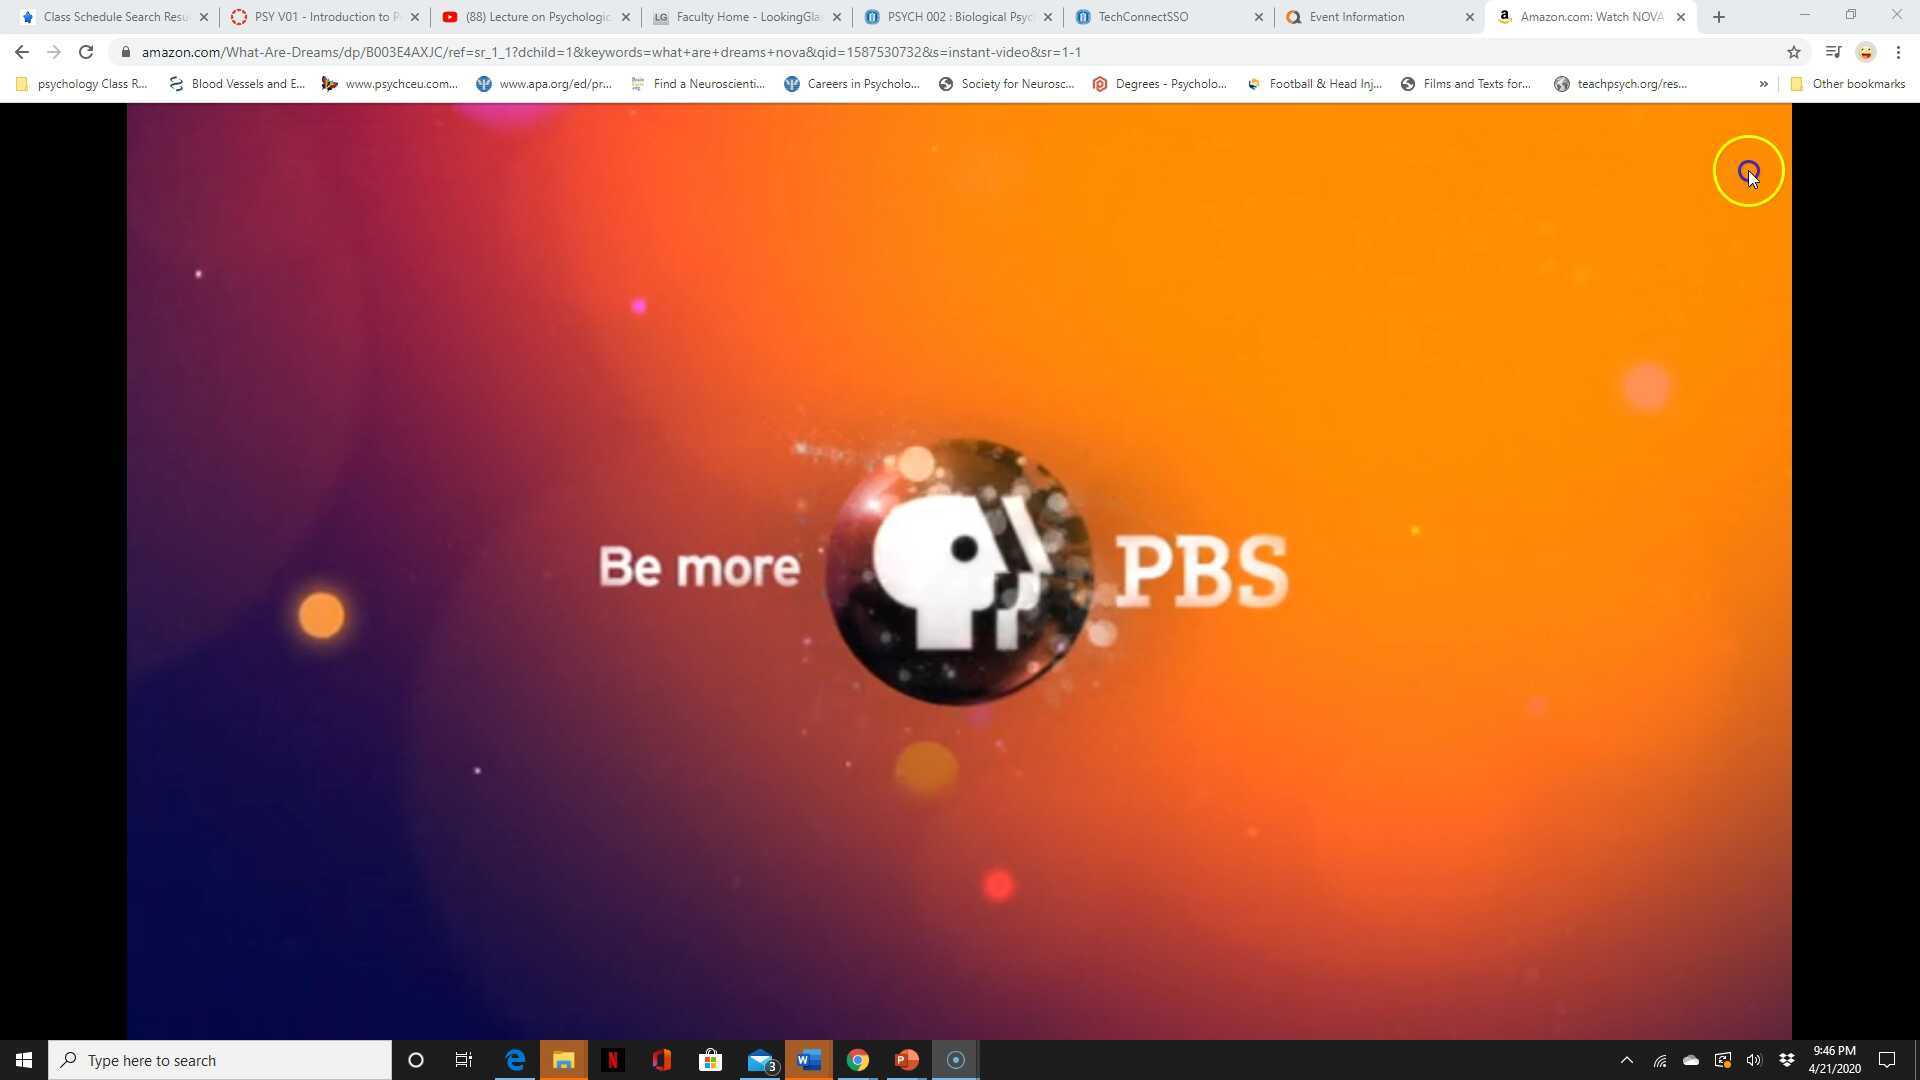Expand the hidden bookmarks chevron
The width and height of the screenshot is (1920, 1080).
(x=1763, y=84)
